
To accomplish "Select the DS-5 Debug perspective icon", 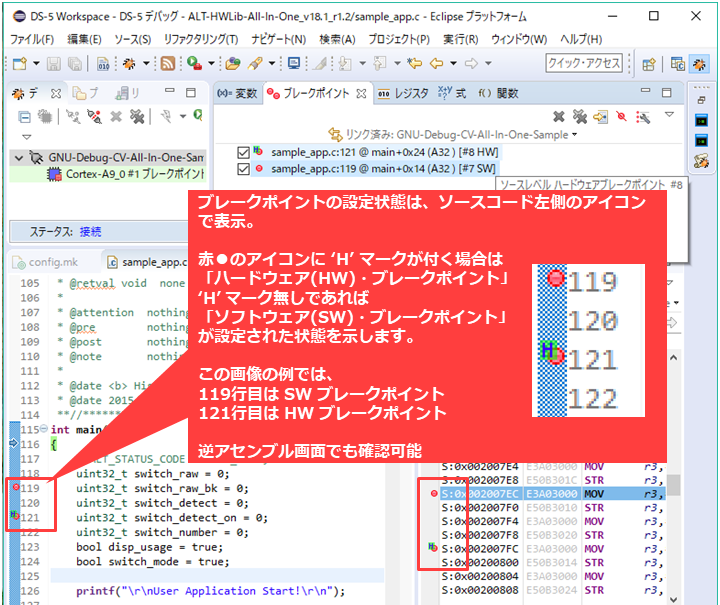I will coord(699,64).
